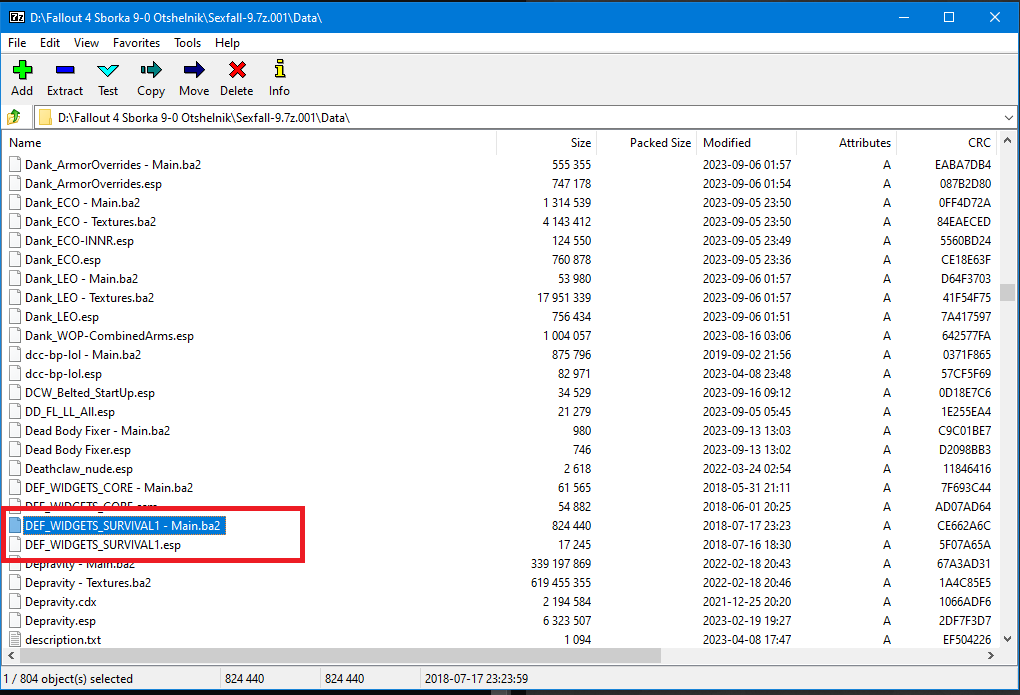Go up one folder level
Image resolution: width=1020 pixels, height=695 pixels.
pos(14,117)
